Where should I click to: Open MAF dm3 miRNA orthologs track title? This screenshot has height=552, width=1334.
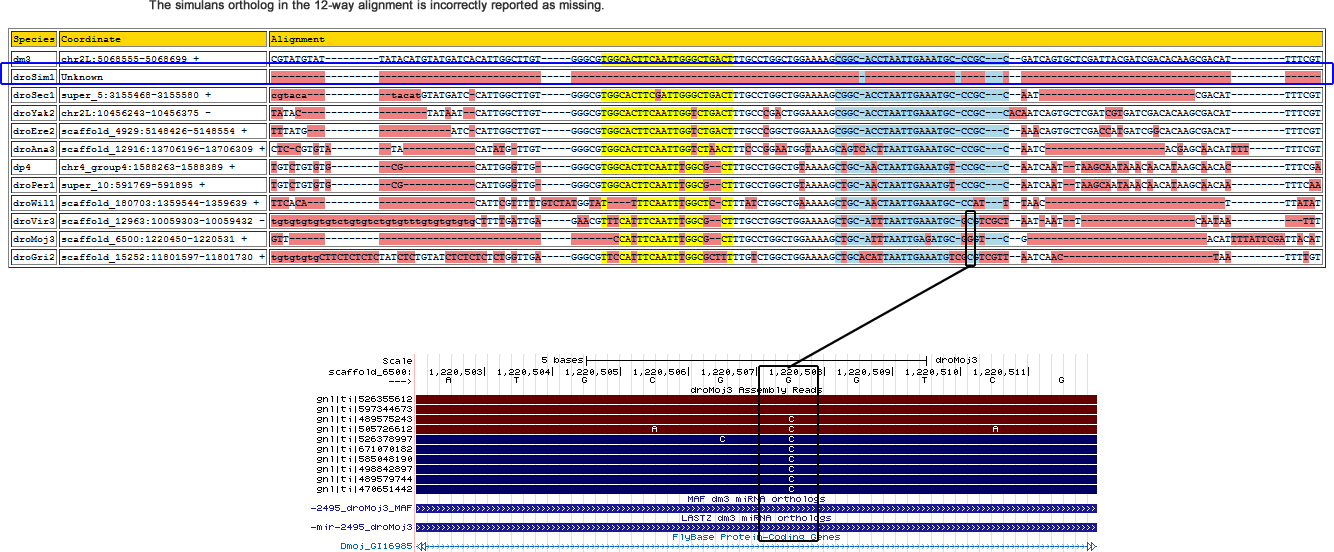pyautogui.click(x=756, y=498)
